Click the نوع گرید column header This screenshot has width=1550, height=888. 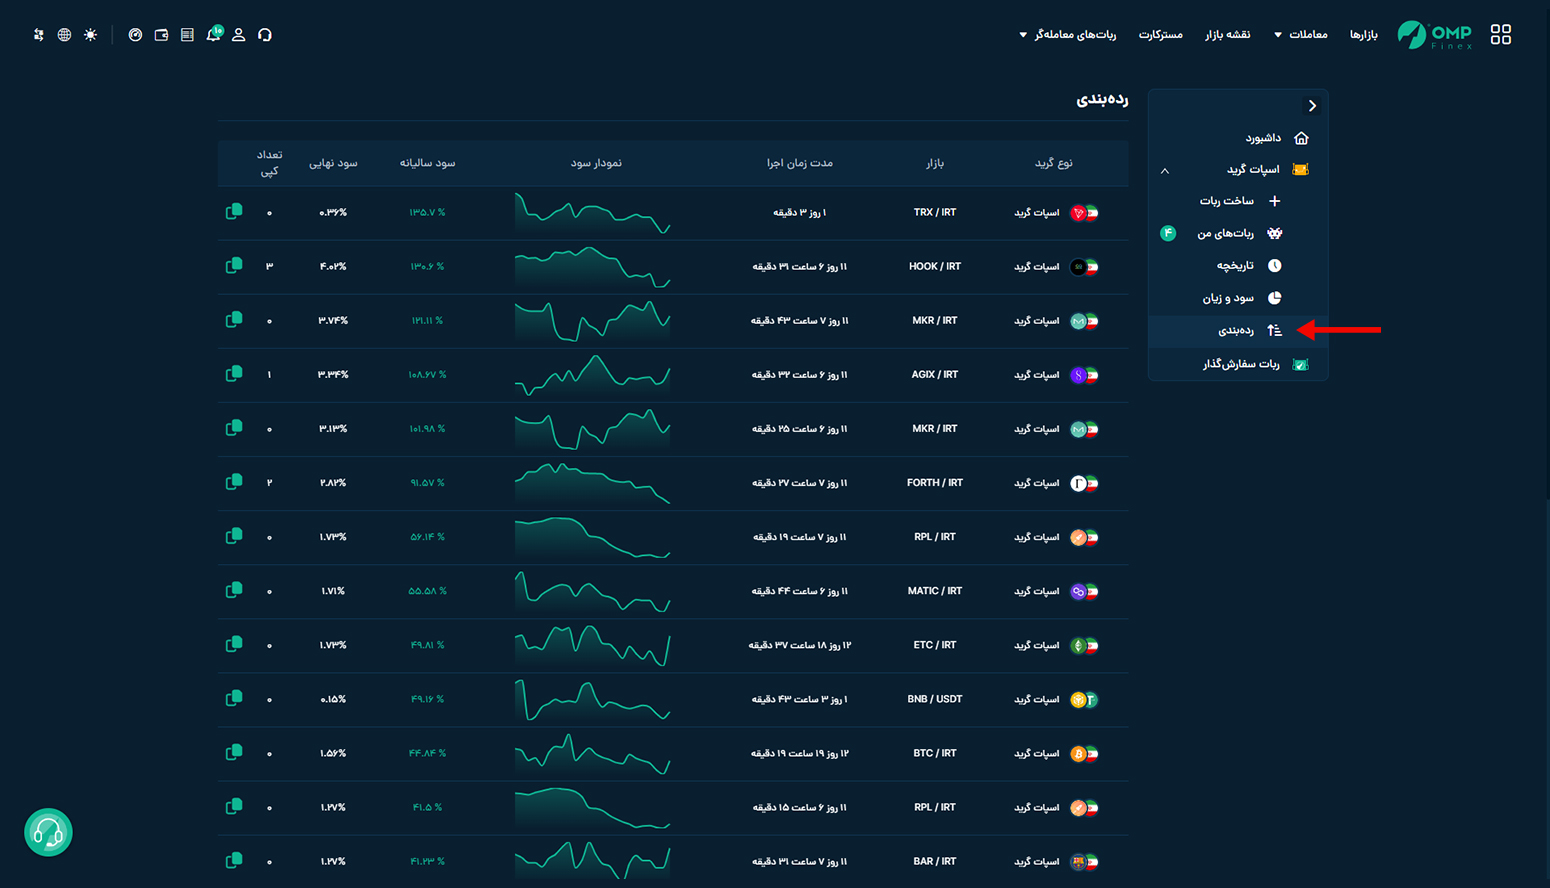(x=1053, y=163)
